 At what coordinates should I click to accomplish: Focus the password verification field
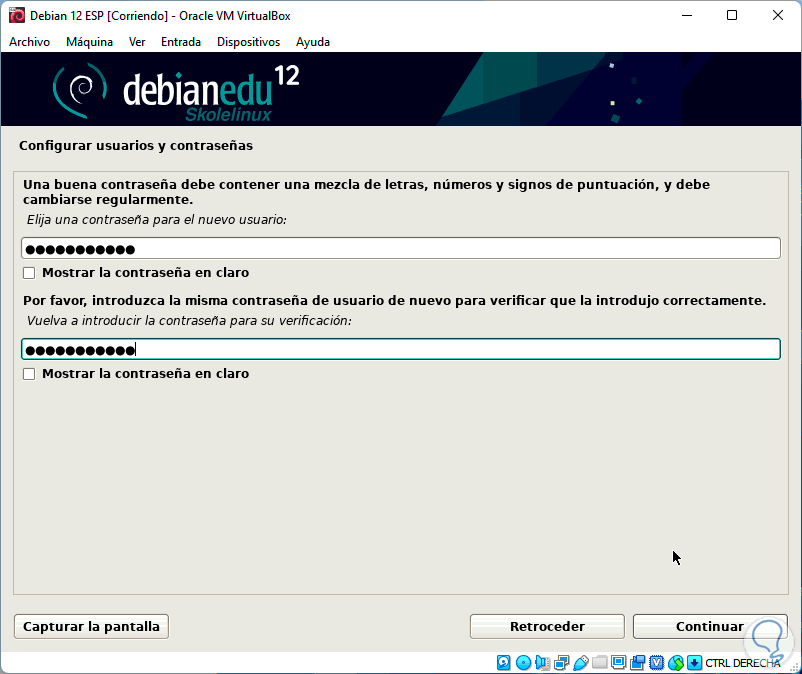[401, 349]
